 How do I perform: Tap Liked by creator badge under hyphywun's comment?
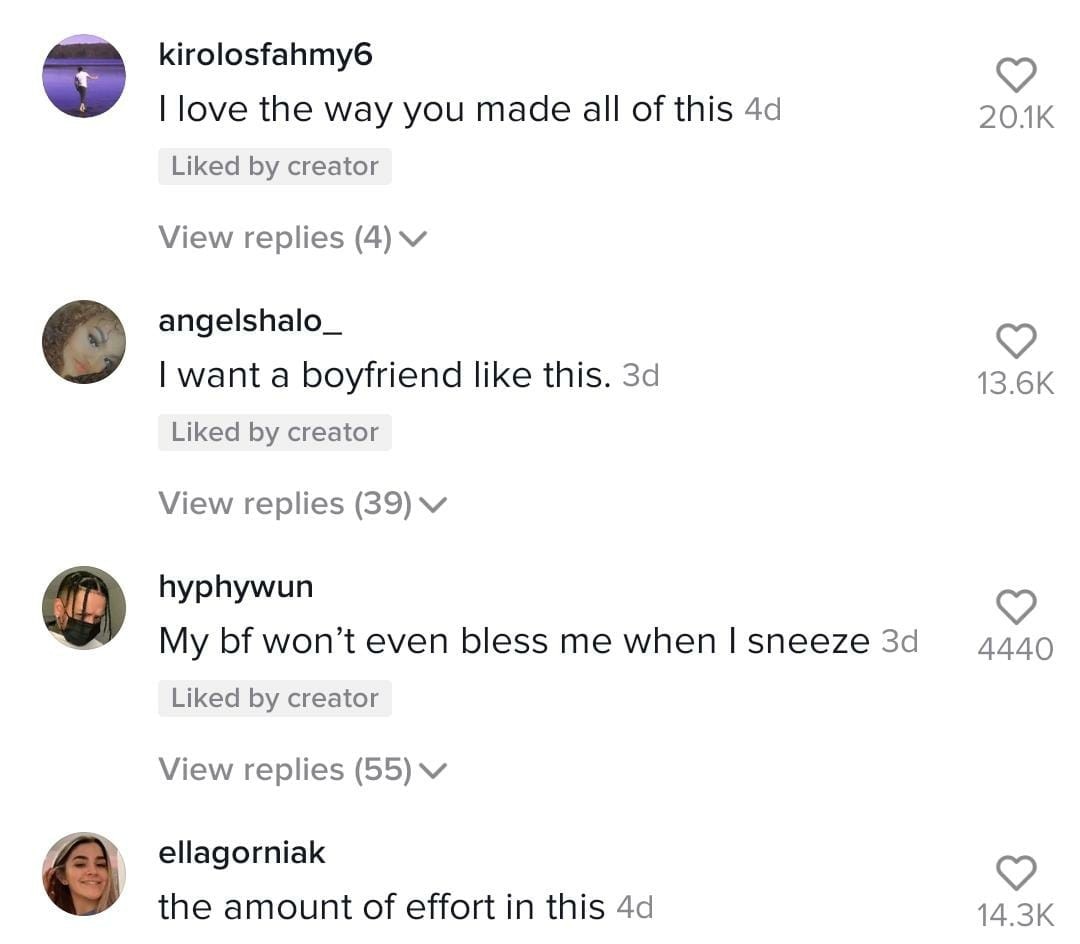coord(274,698)
